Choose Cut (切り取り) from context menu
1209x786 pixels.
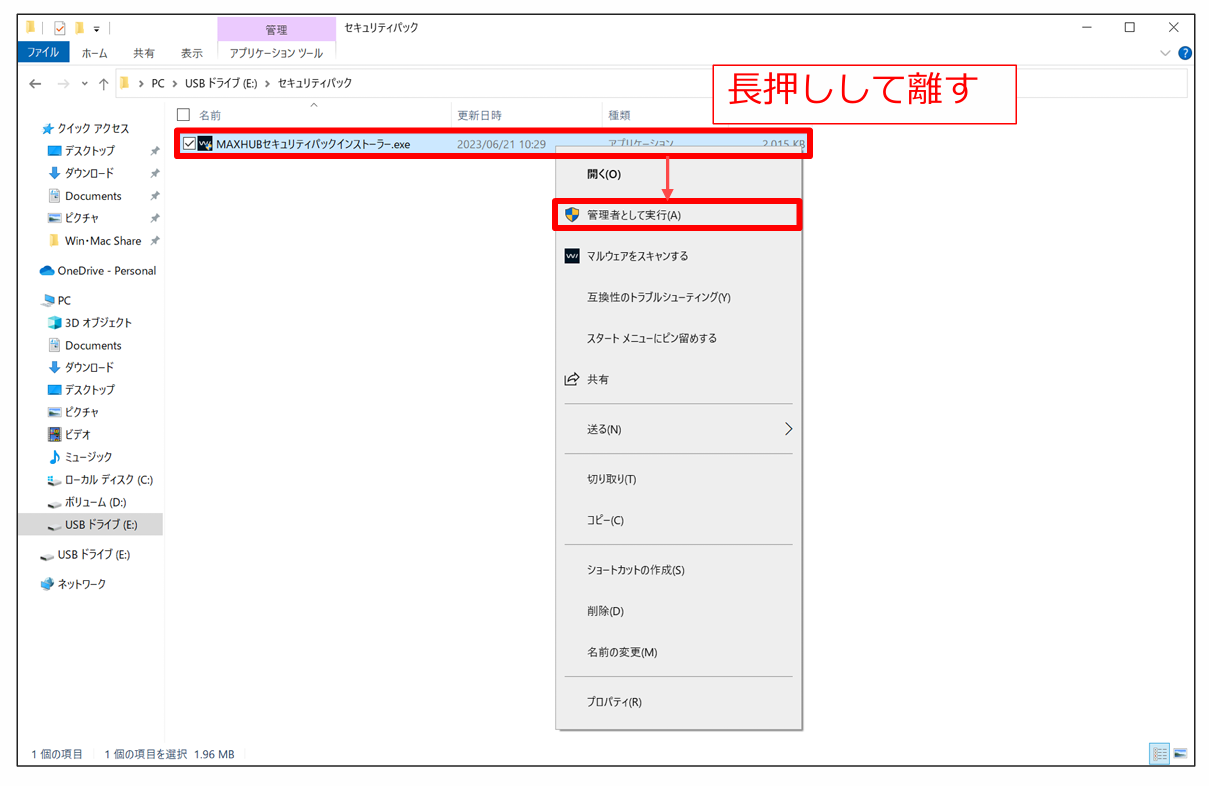coord(612,479)
